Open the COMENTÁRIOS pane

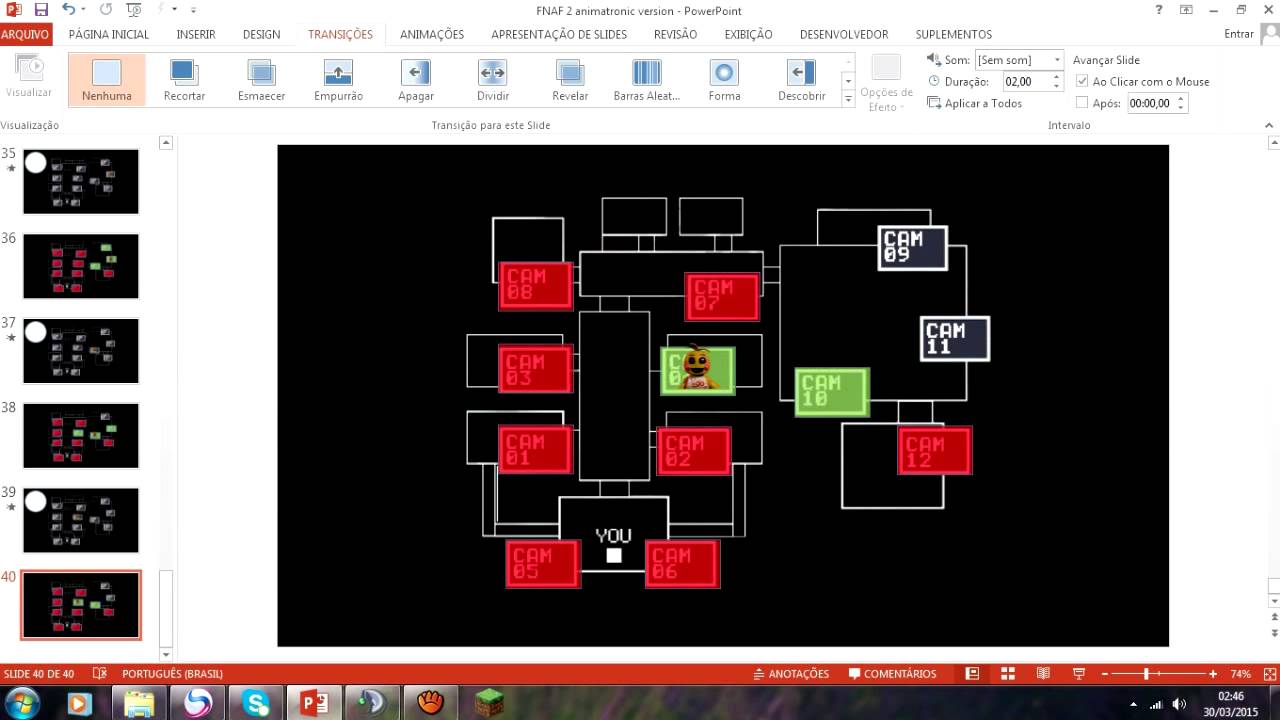click(892, 674)
